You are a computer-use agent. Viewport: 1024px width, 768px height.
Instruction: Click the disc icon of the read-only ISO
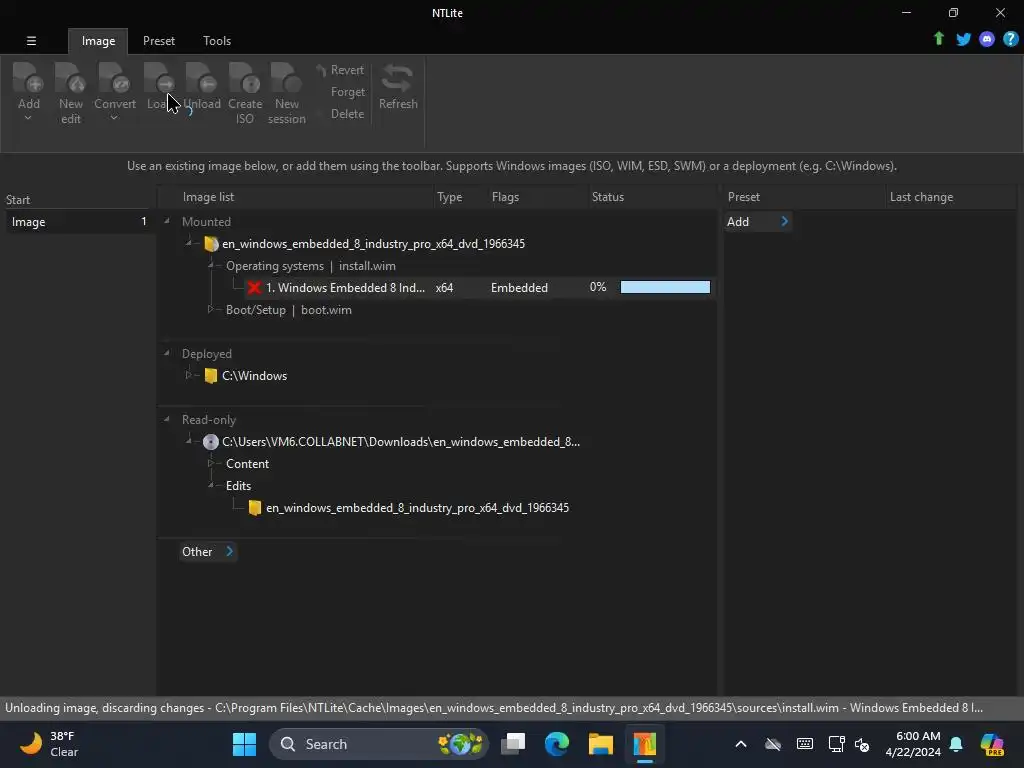pyautogui.click(x=210, y=441)
